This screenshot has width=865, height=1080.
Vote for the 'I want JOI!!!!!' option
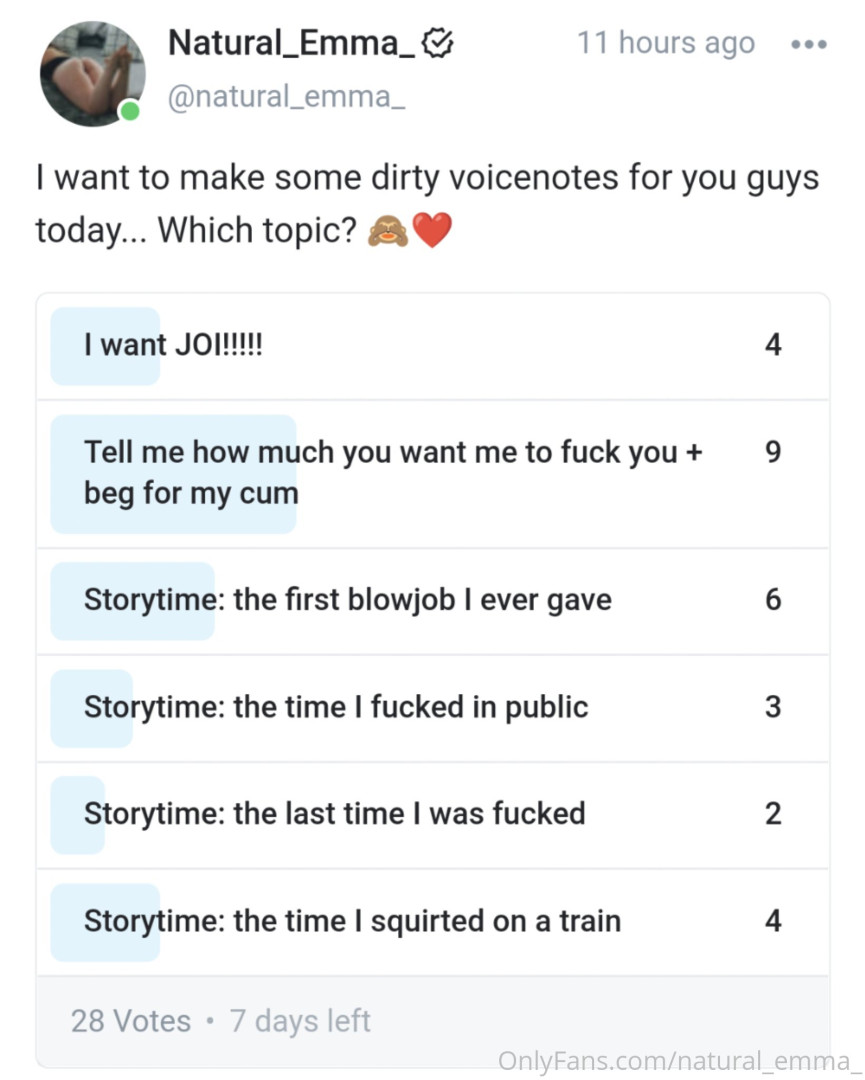(432, 346)
